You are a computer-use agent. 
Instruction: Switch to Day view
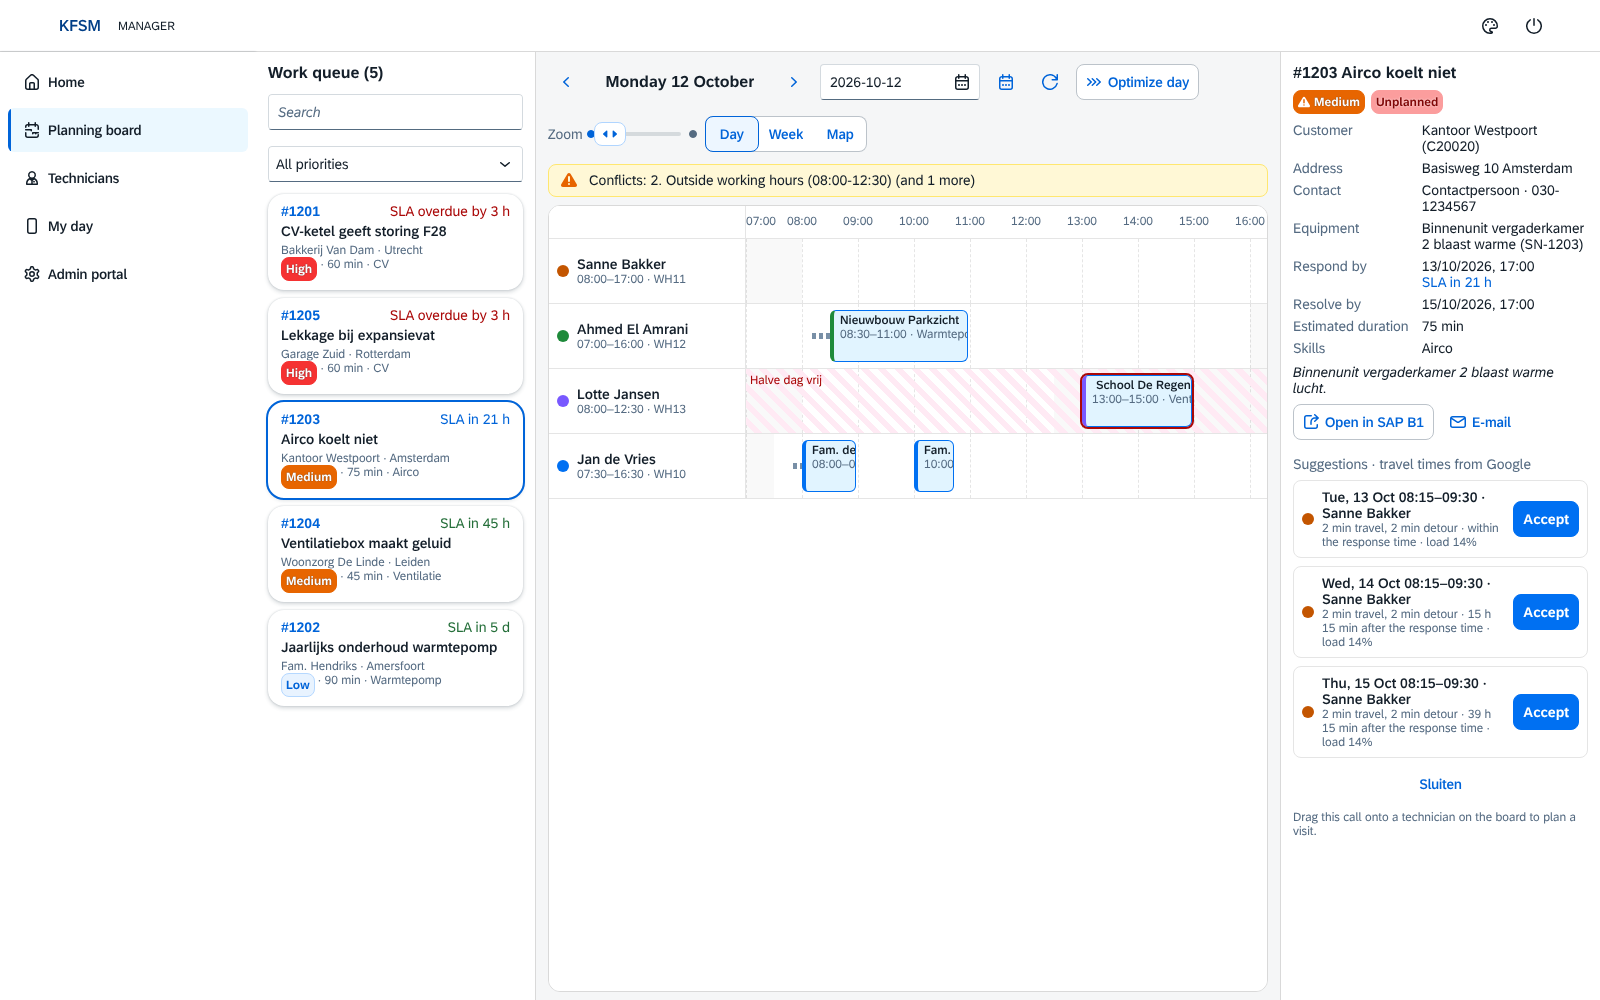click(732, 134)
